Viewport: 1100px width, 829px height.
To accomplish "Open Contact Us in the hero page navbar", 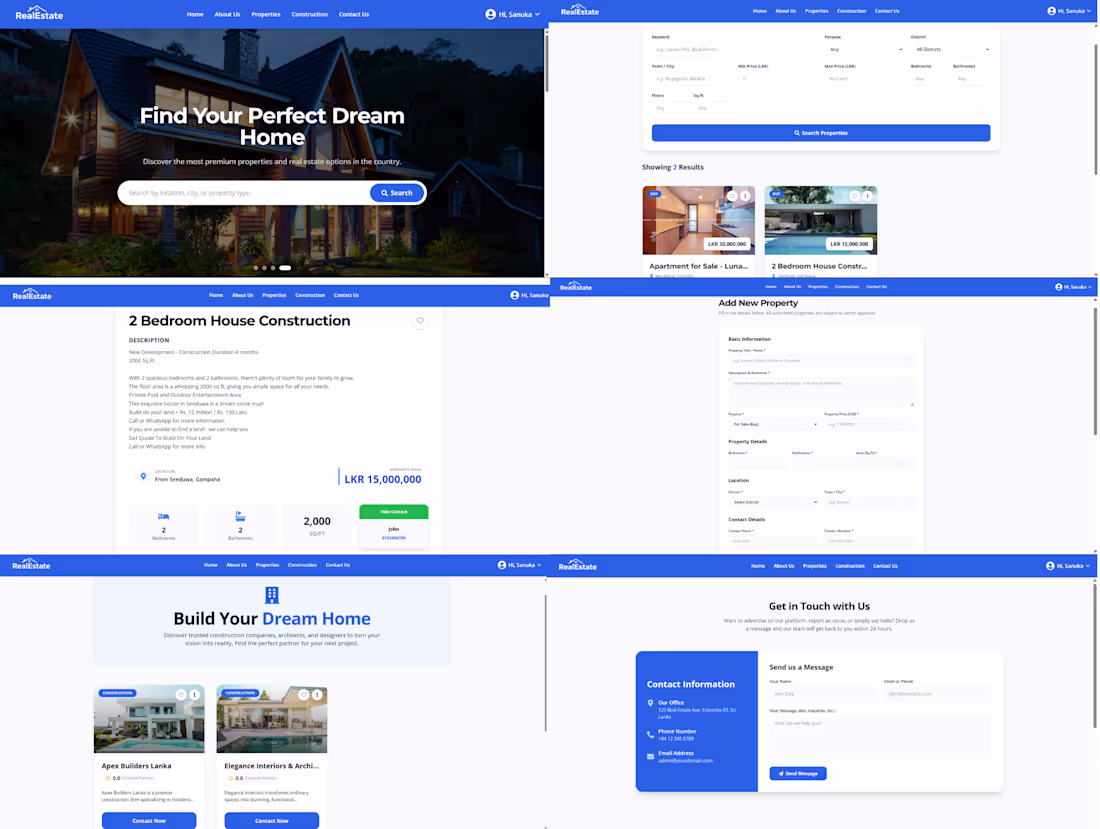I will pos(354,14).
